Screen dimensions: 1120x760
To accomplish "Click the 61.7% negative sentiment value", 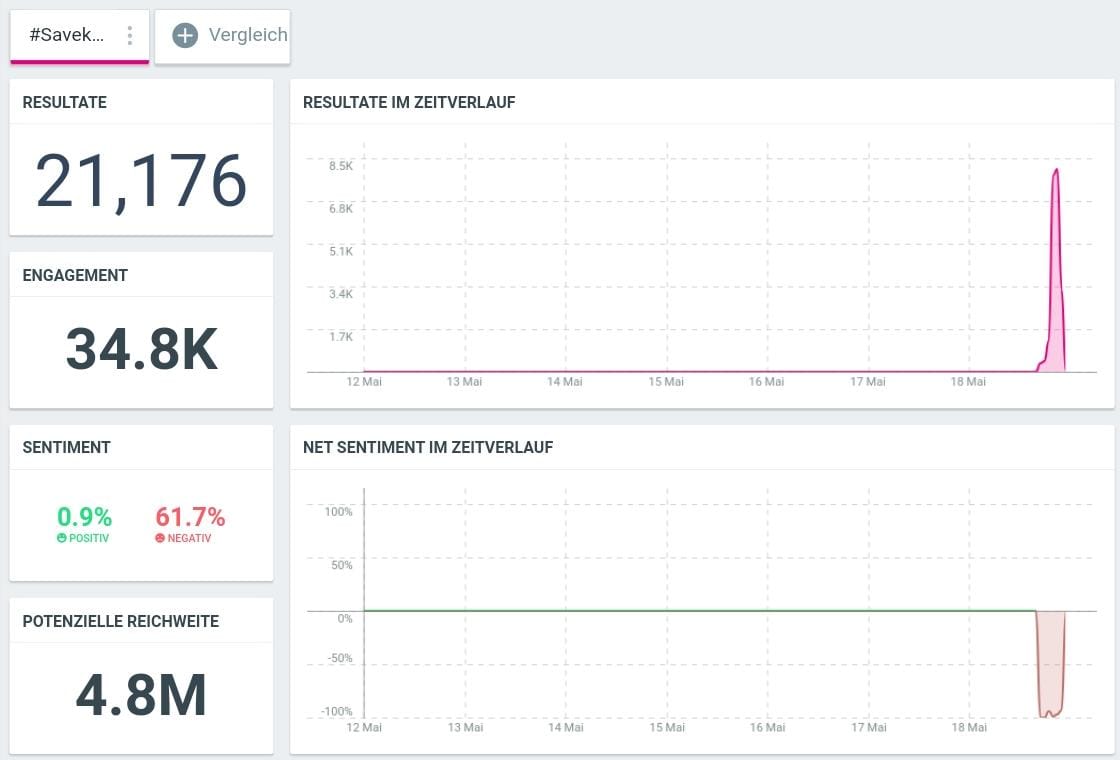I will click(x=190, y=516).
